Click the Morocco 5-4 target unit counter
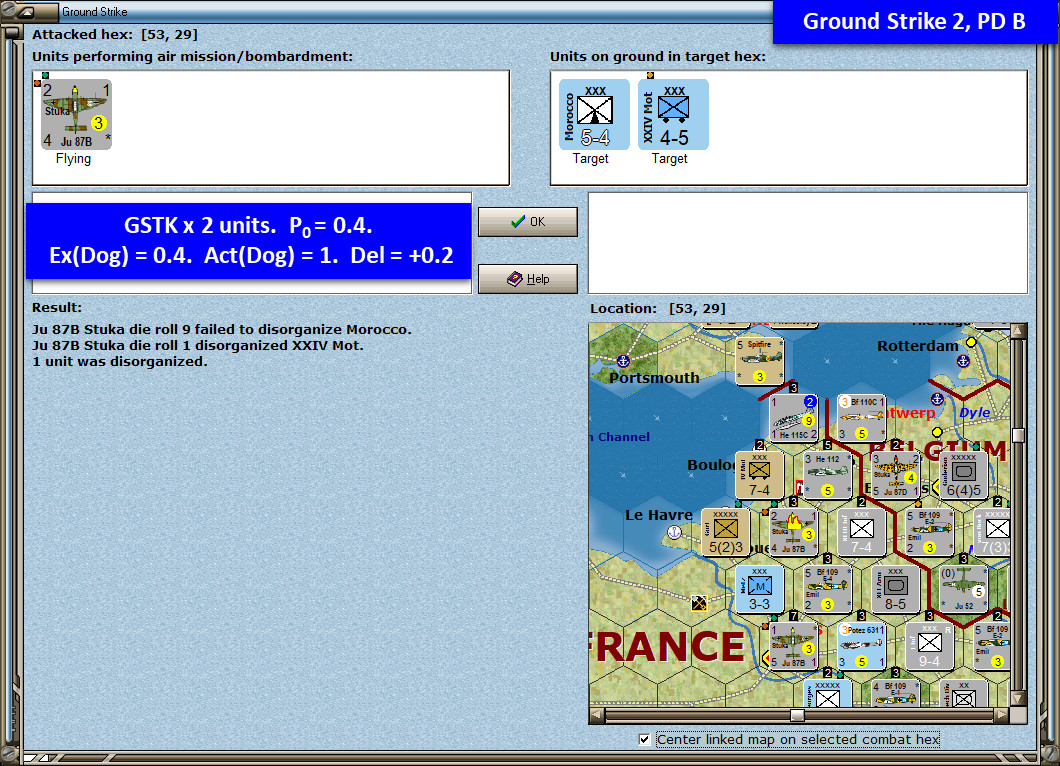Image resolution: width=1060 pixels, height=766 pixels. [592, 113]
